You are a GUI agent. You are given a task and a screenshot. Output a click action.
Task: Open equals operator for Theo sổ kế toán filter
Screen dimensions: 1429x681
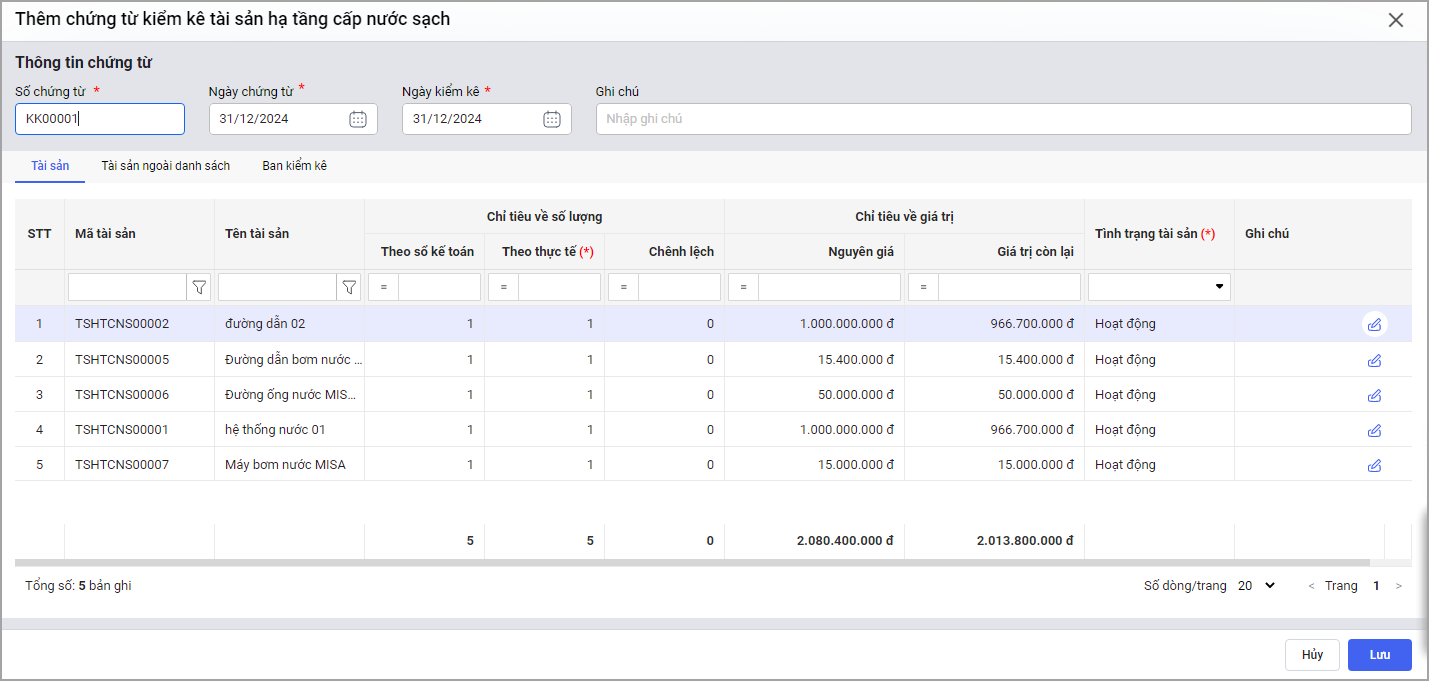[x=383, y=288]
